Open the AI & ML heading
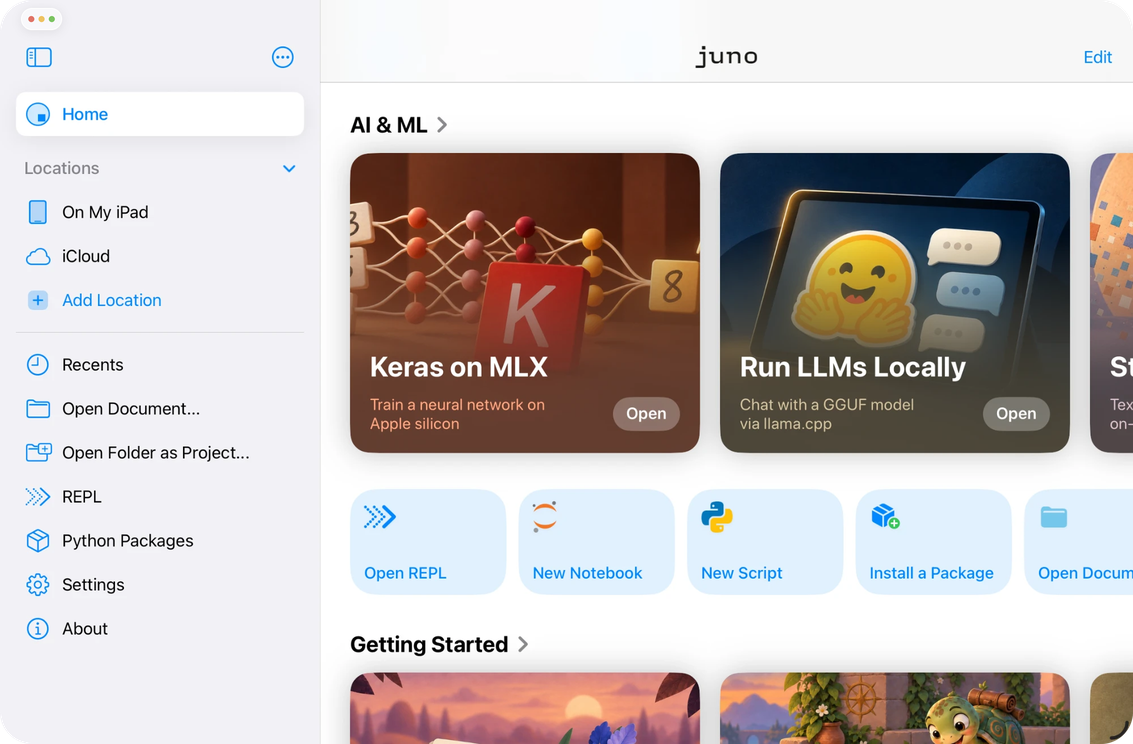This screenshot has width=1133, height=744. coord(389,125)
